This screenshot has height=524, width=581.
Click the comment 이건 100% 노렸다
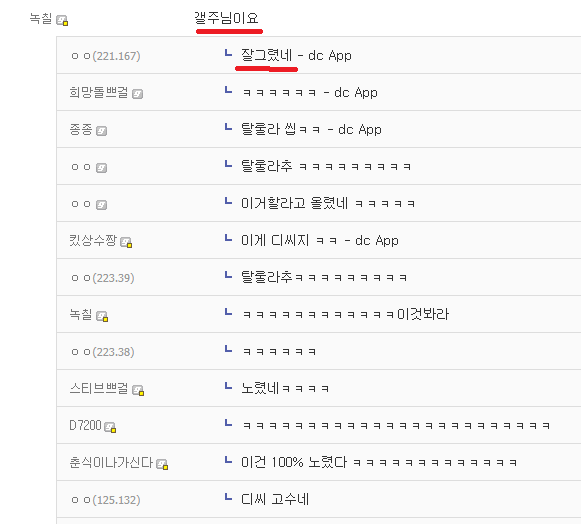[x=379, y=462]
